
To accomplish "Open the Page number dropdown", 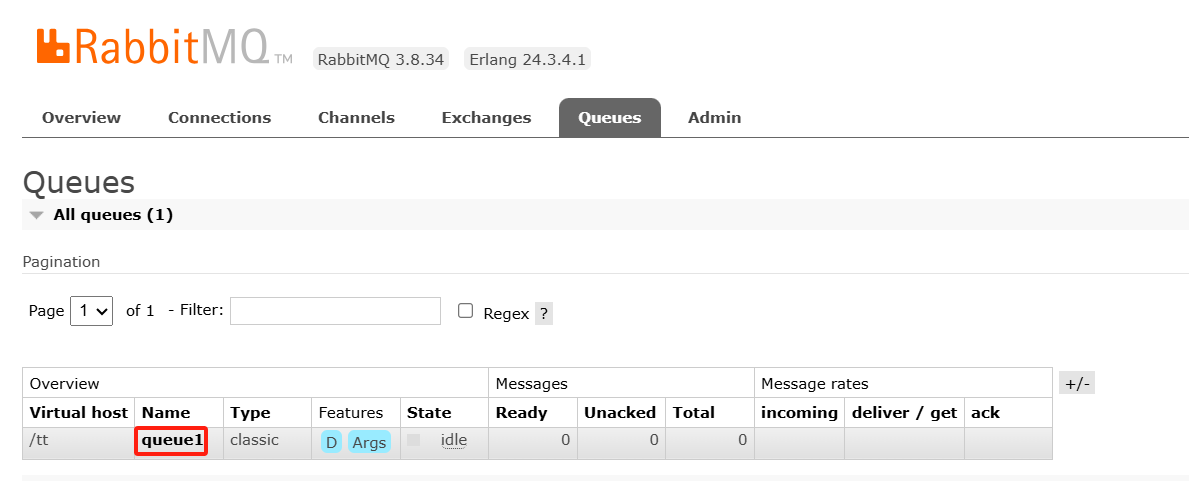I will click(x=91, y=311).
